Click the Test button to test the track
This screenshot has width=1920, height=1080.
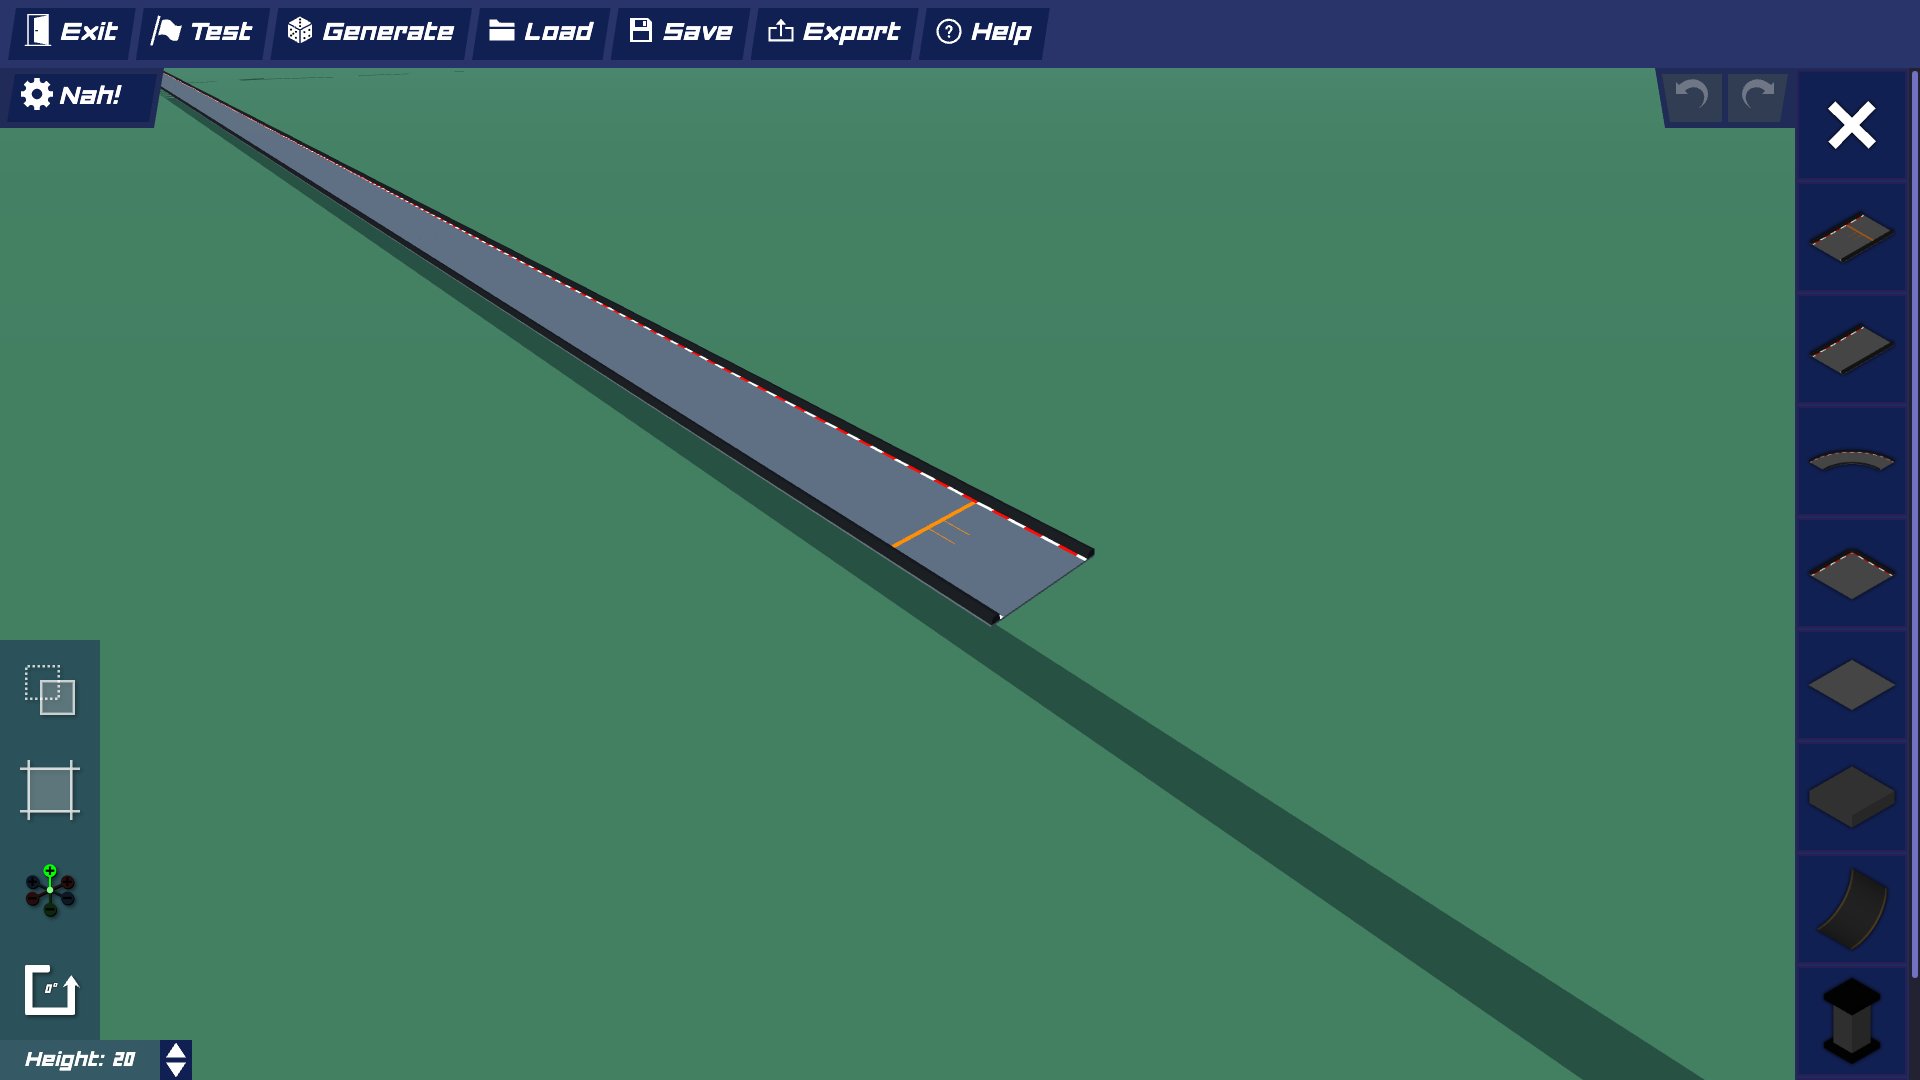pos(202,31)
